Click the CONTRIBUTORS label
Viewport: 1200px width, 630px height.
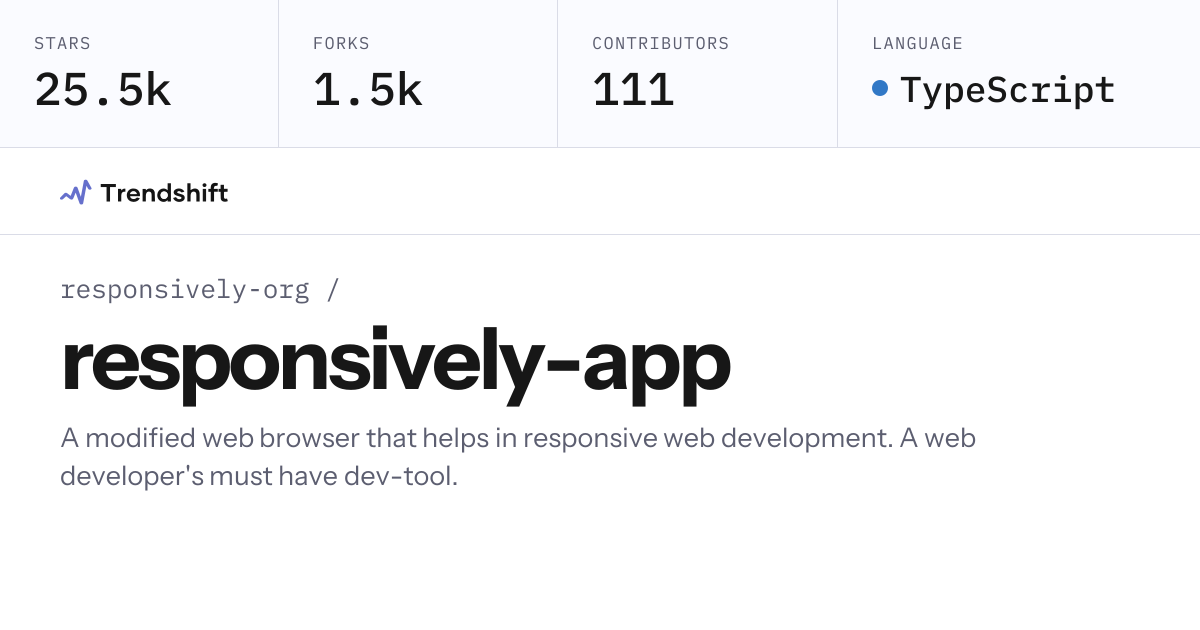click(661, 44)
